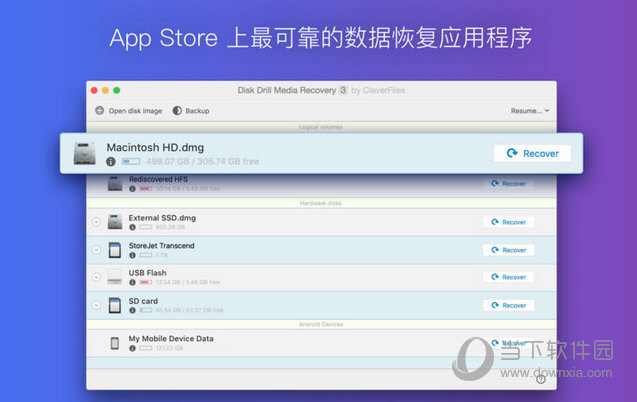Screen dimensions: 637x402
Task: Click Recover for My Mobile Device Data
Action: coord(509,343)
